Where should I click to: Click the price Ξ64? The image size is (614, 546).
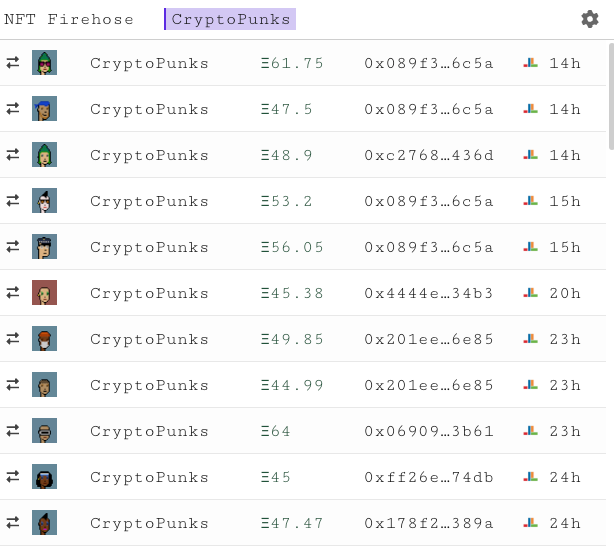pos(276,431)
